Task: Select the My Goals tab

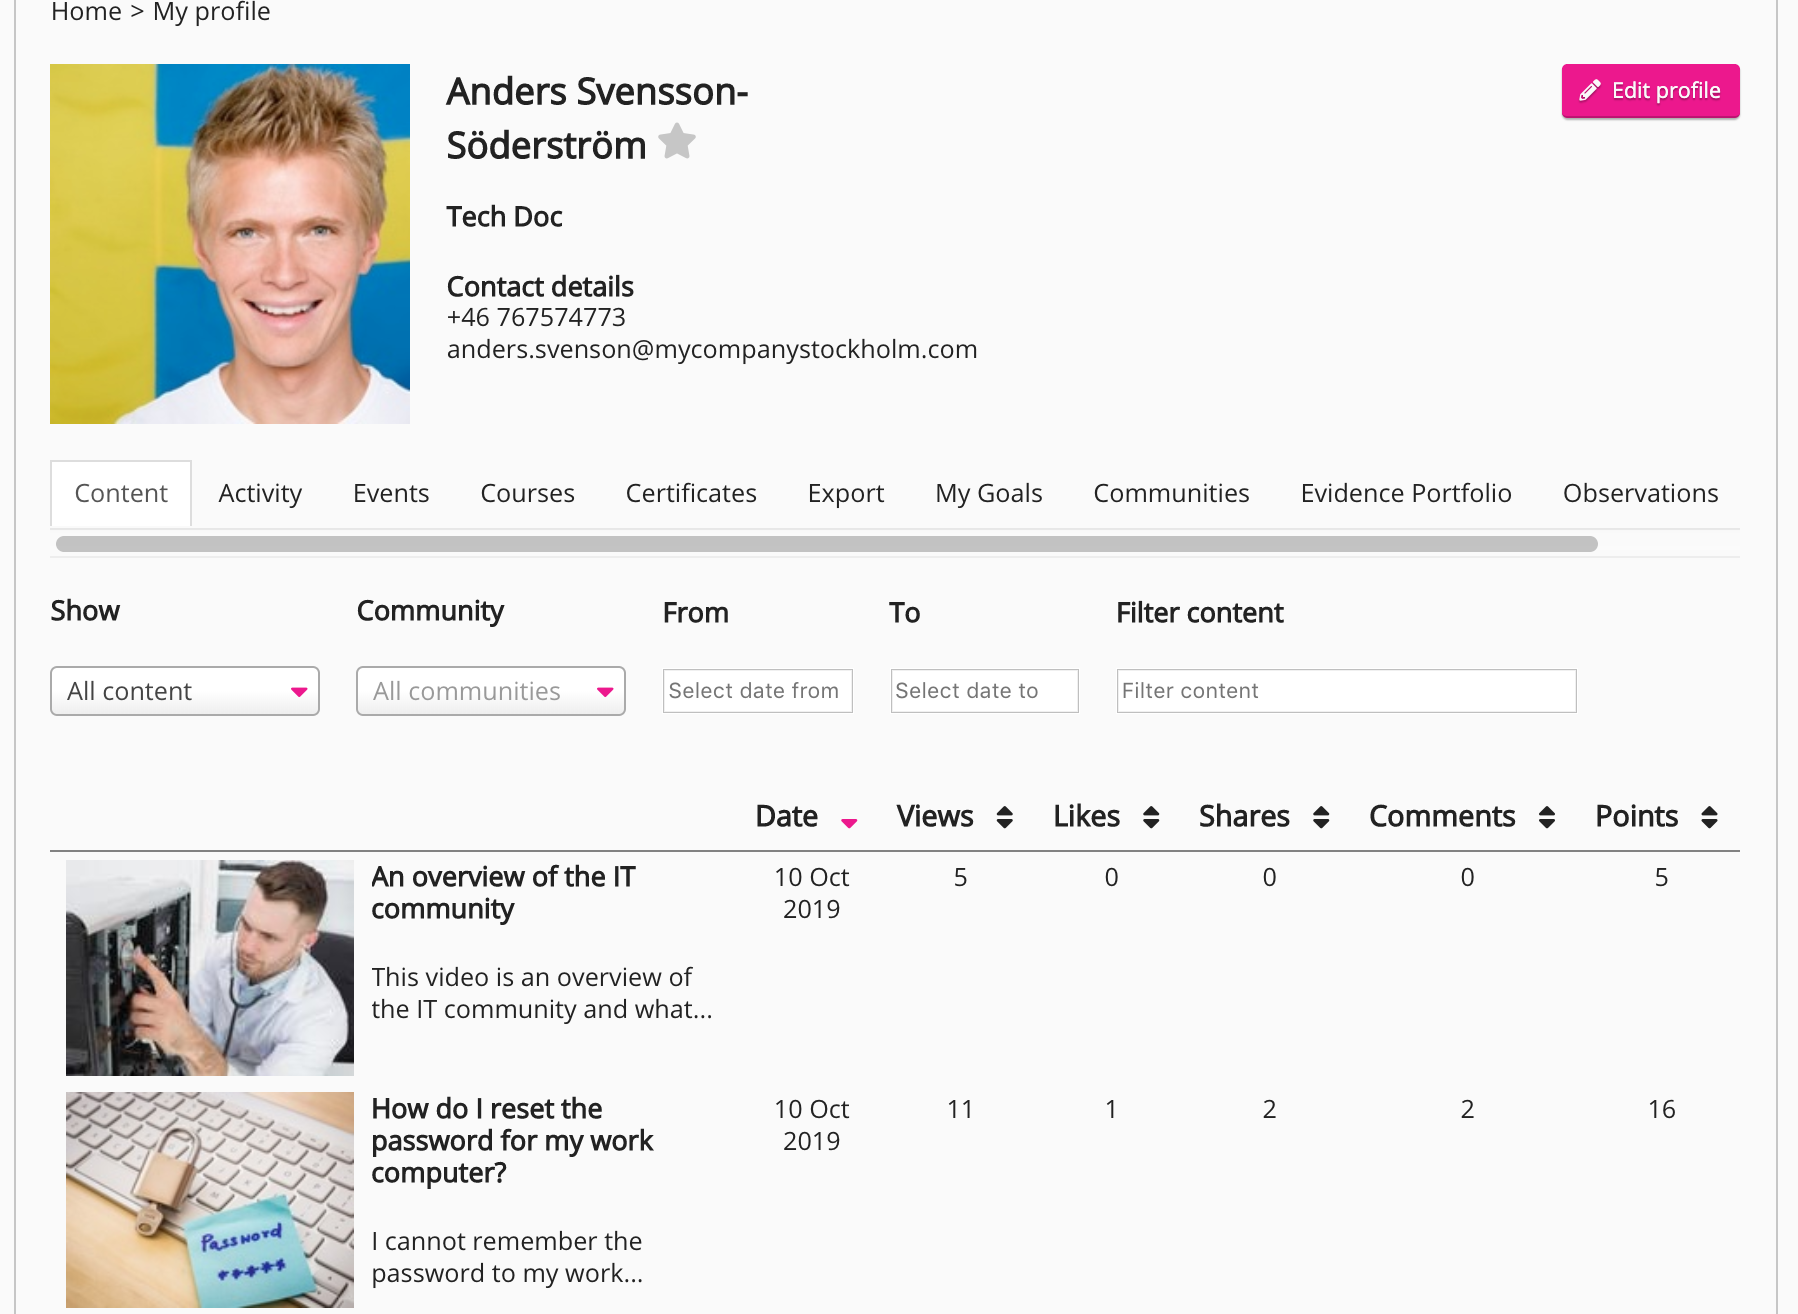Action: (989, 493)
